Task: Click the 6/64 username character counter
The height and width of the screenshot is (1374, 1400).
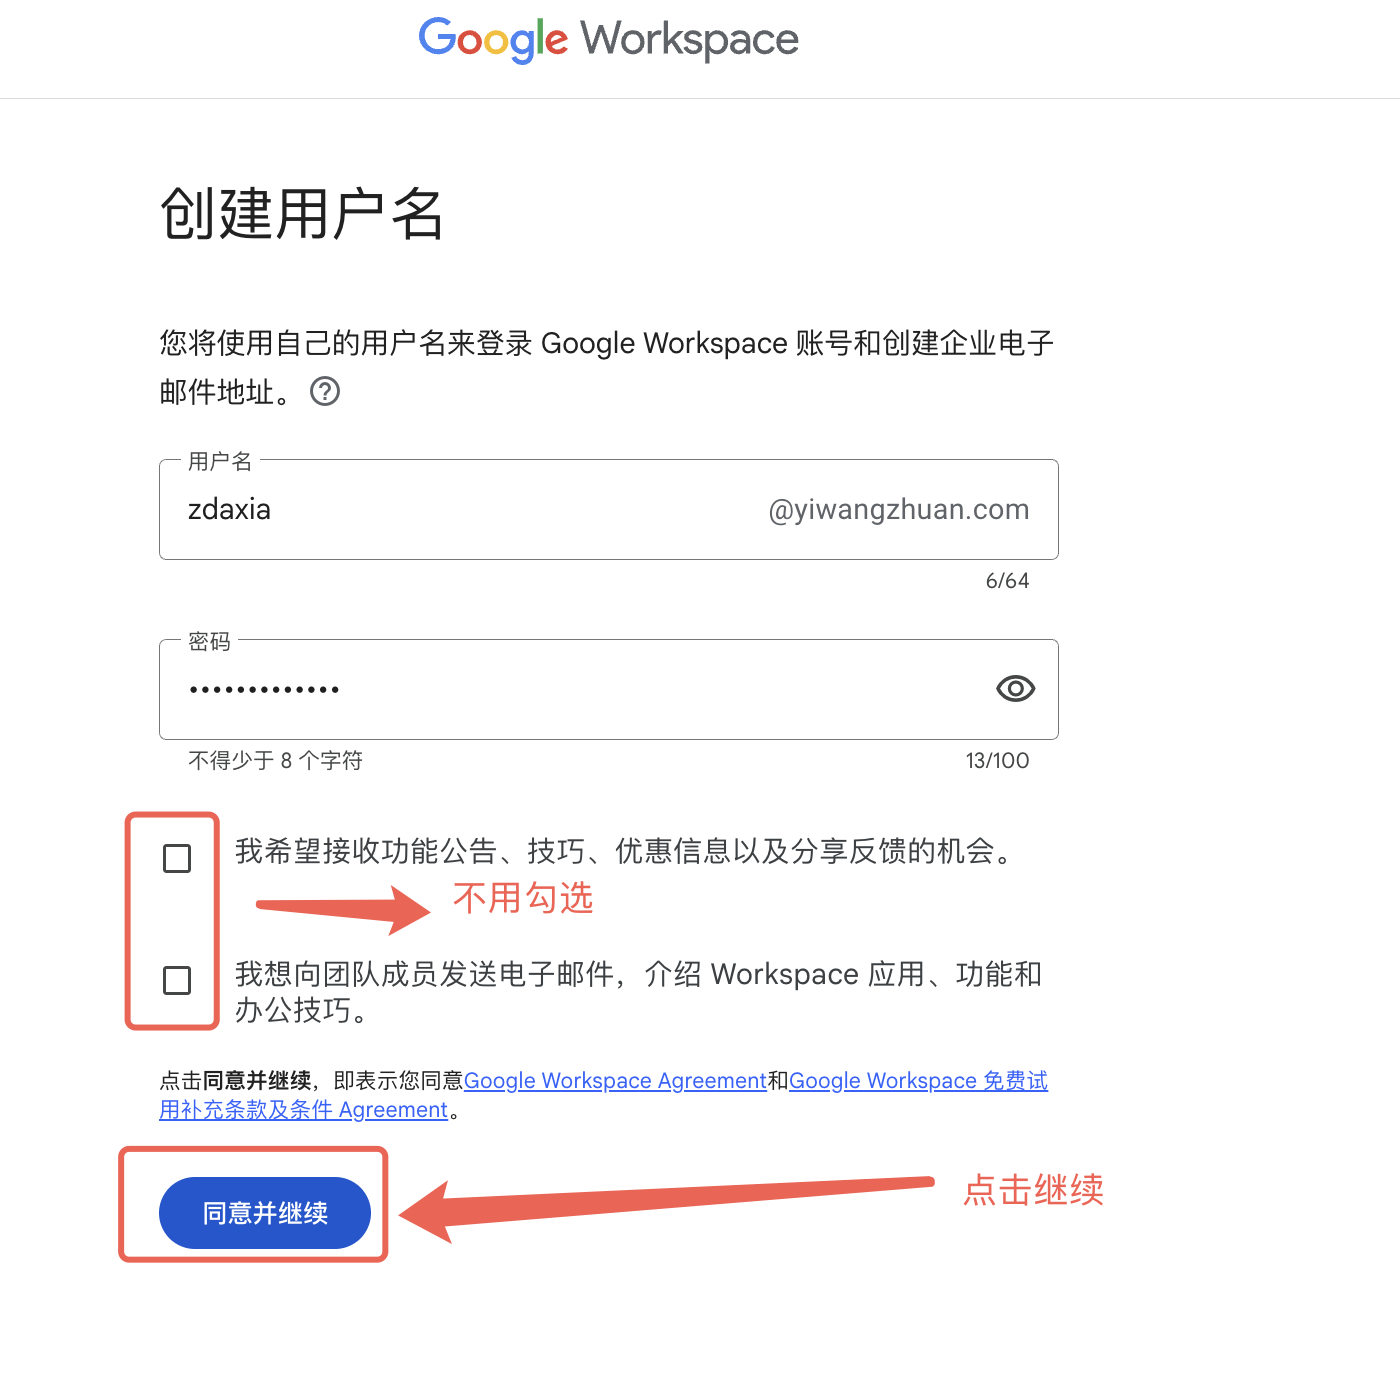Action: 1007,581
